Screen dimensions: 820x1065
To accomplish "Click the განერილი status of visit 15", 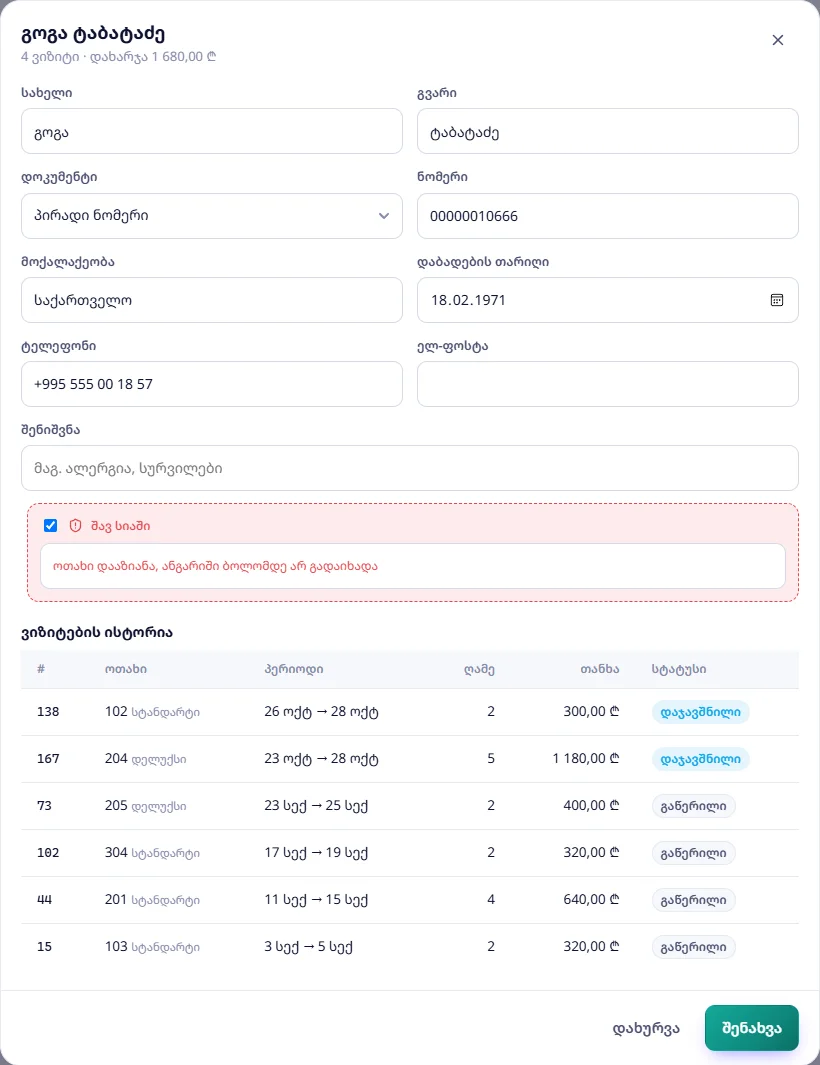I will click(x=694, y=946).
